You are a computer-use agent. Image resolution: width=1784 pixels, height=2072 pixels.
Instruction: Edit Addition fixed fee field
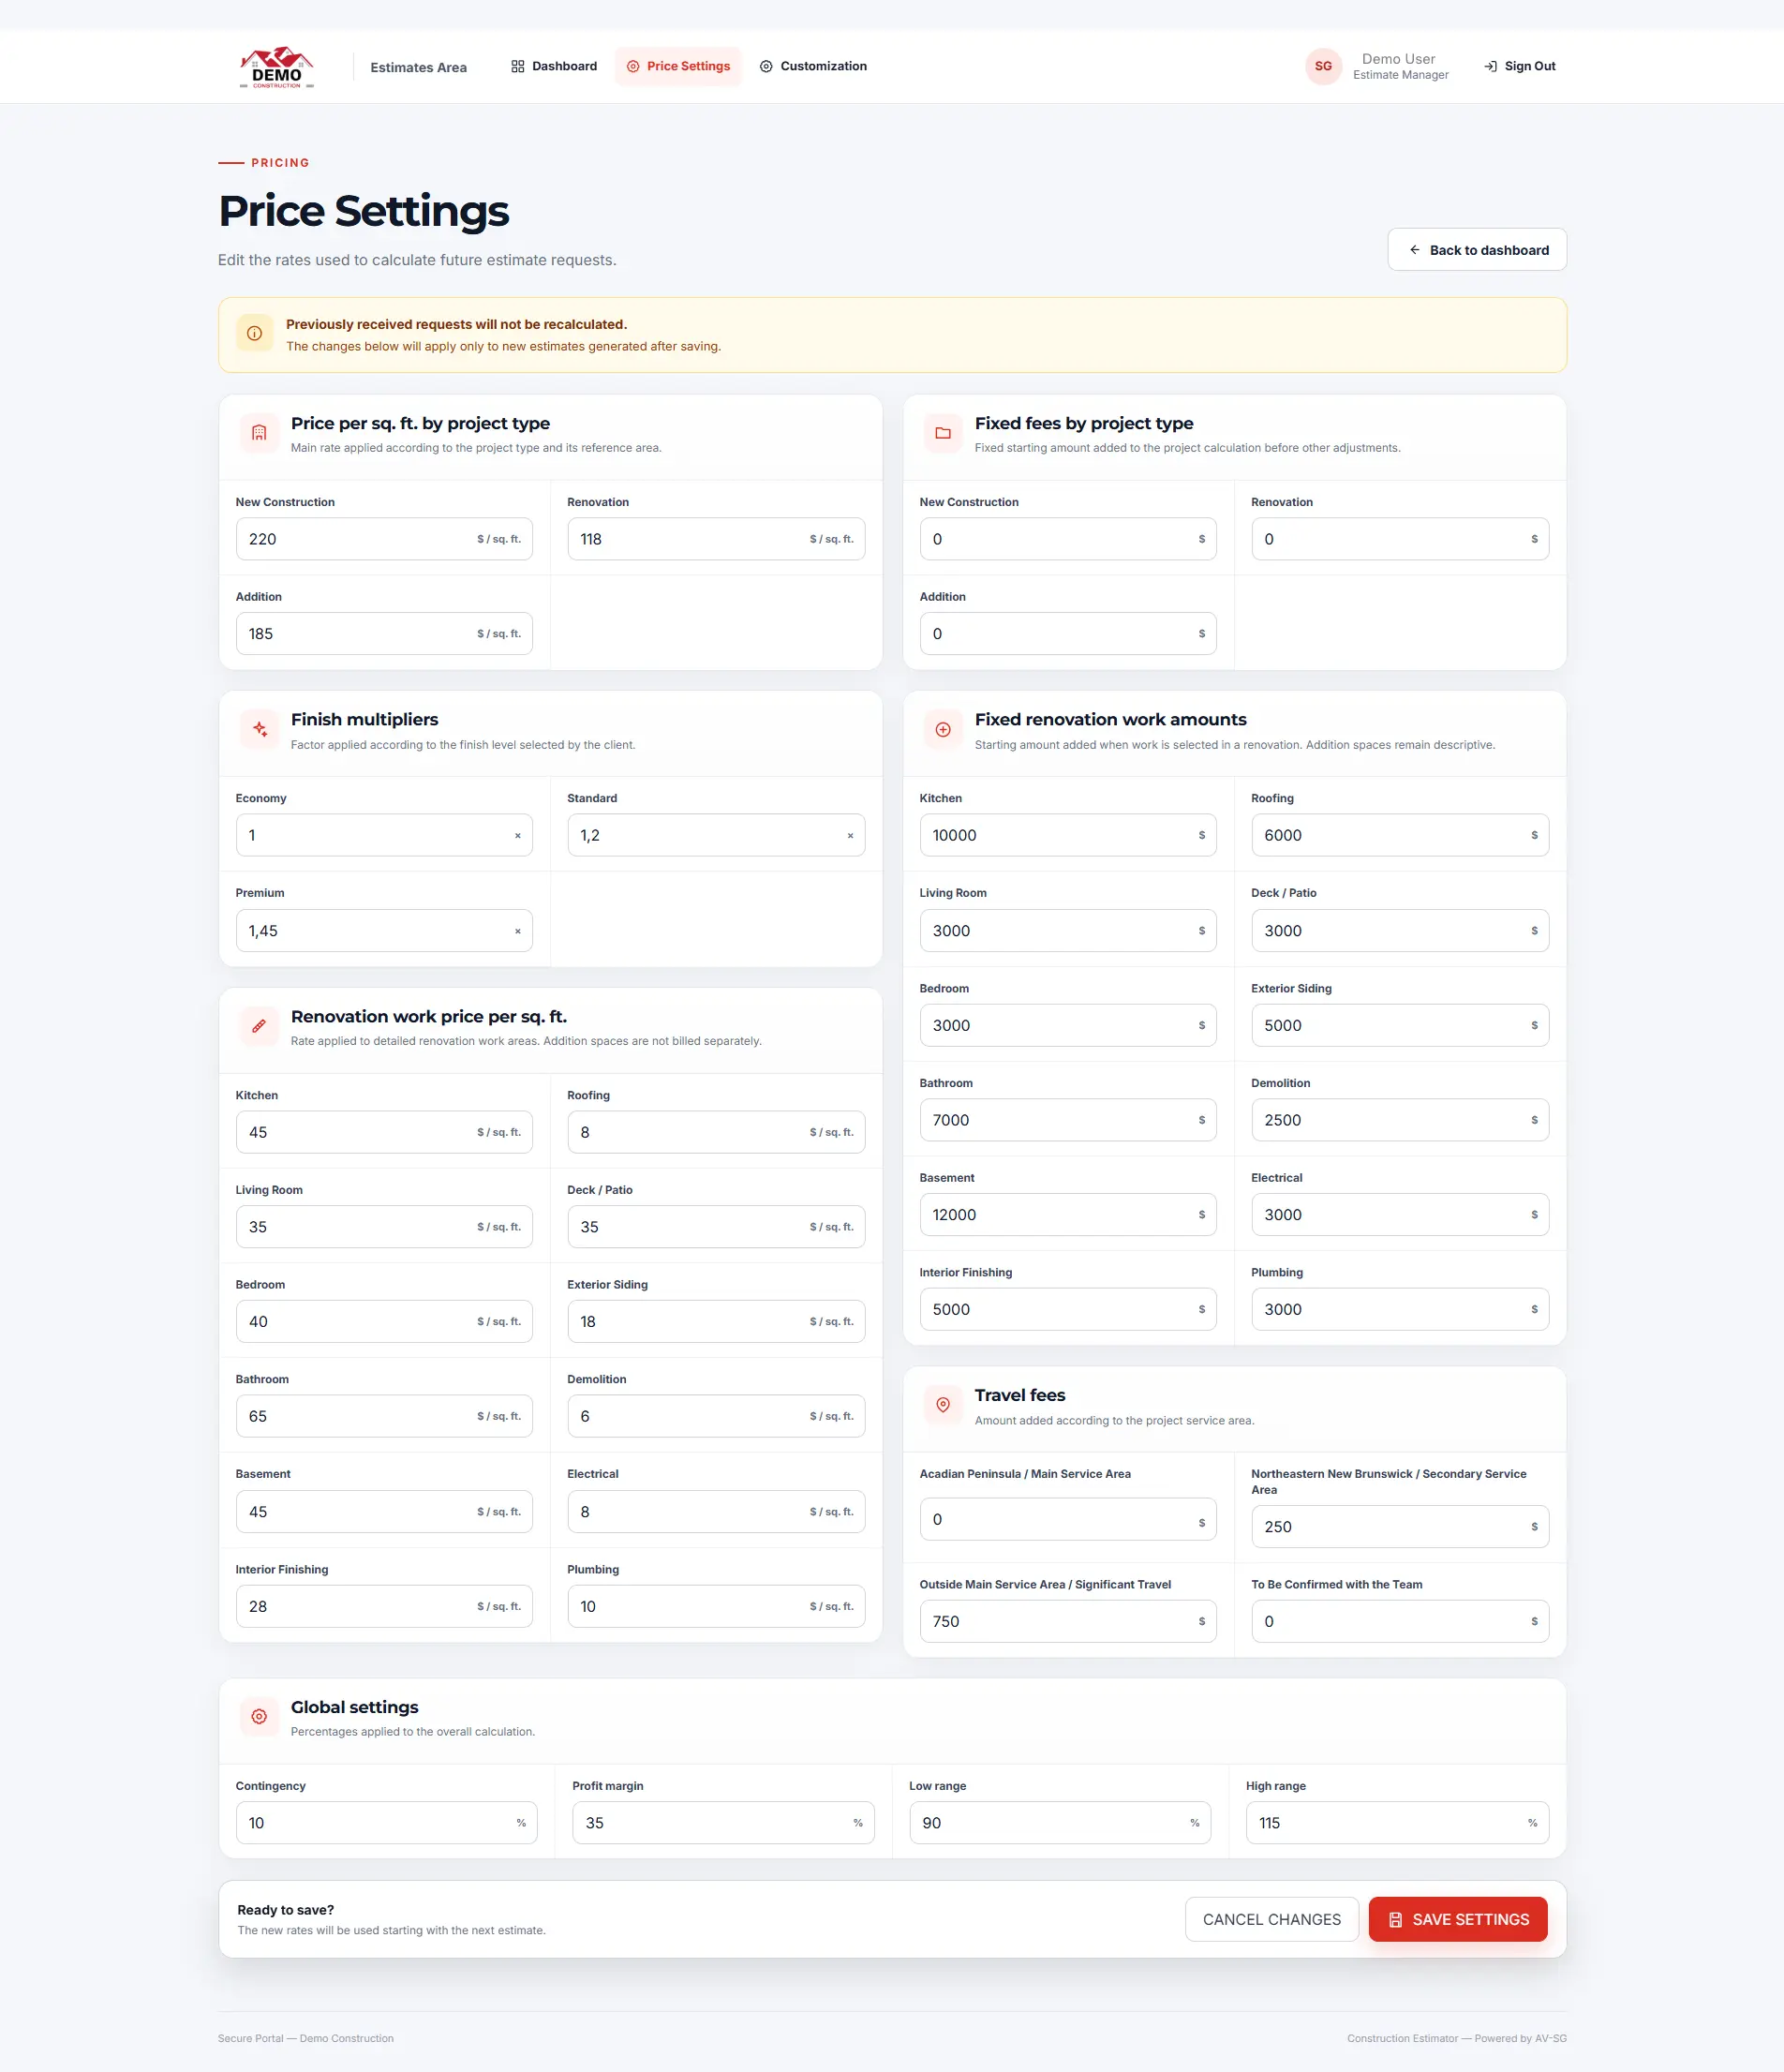pyautogui.click(x=1068, y=634)
